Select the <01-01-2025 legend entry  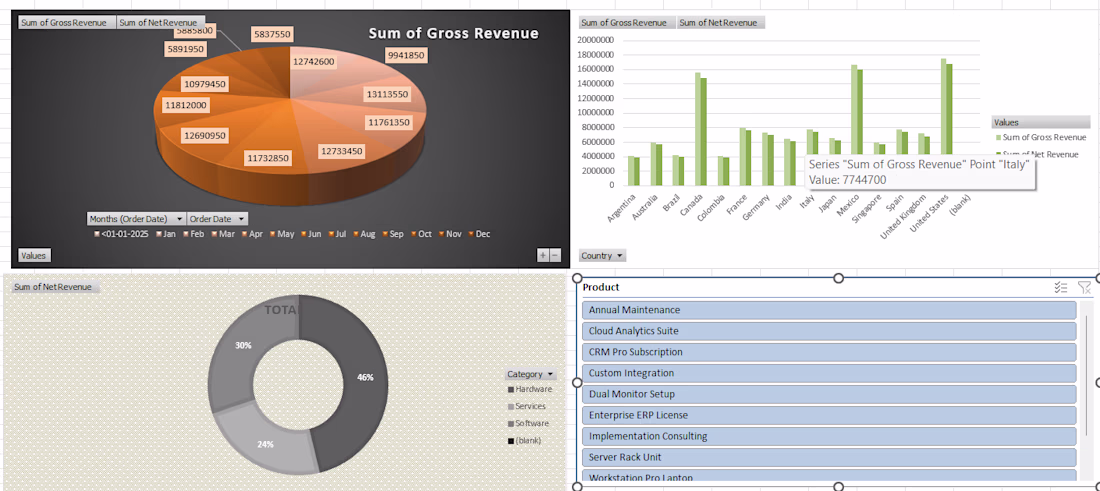coord(121,234)
